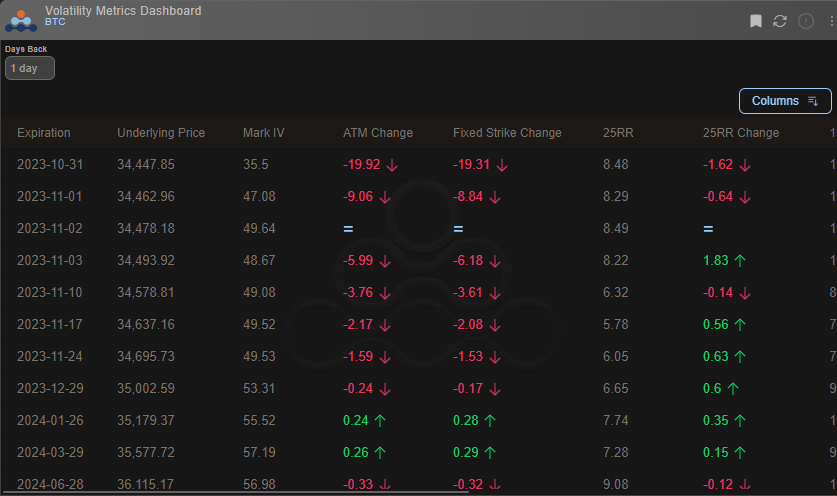
Task: Open the Days Back dropdown
Action: (x=30, y=68)
